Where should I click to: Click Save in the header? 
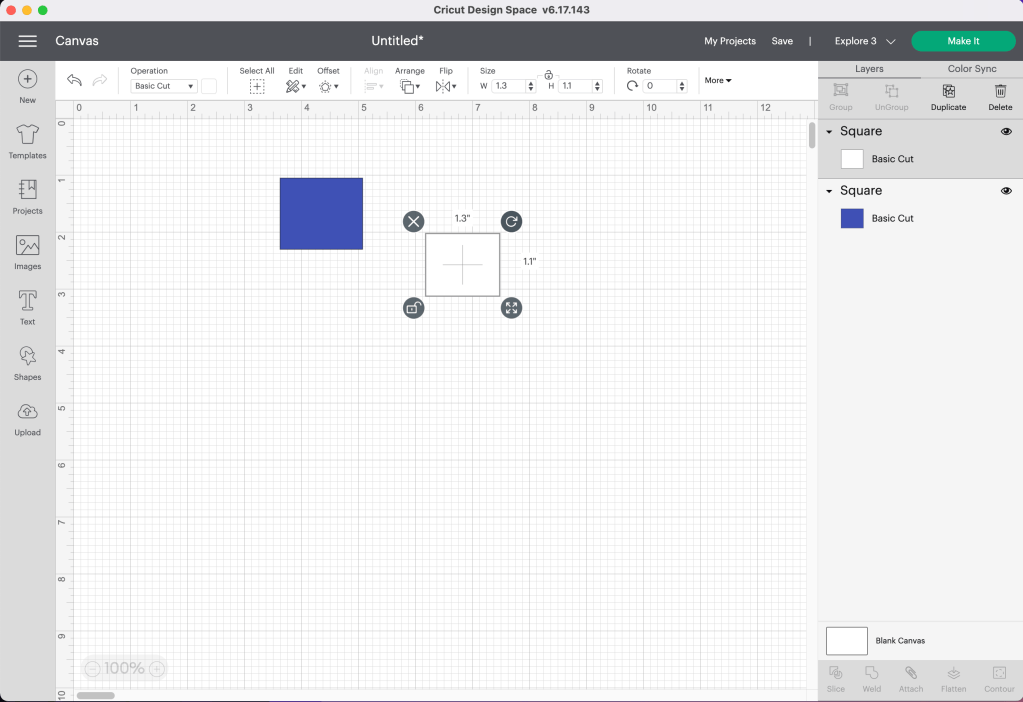pos(782,41)
